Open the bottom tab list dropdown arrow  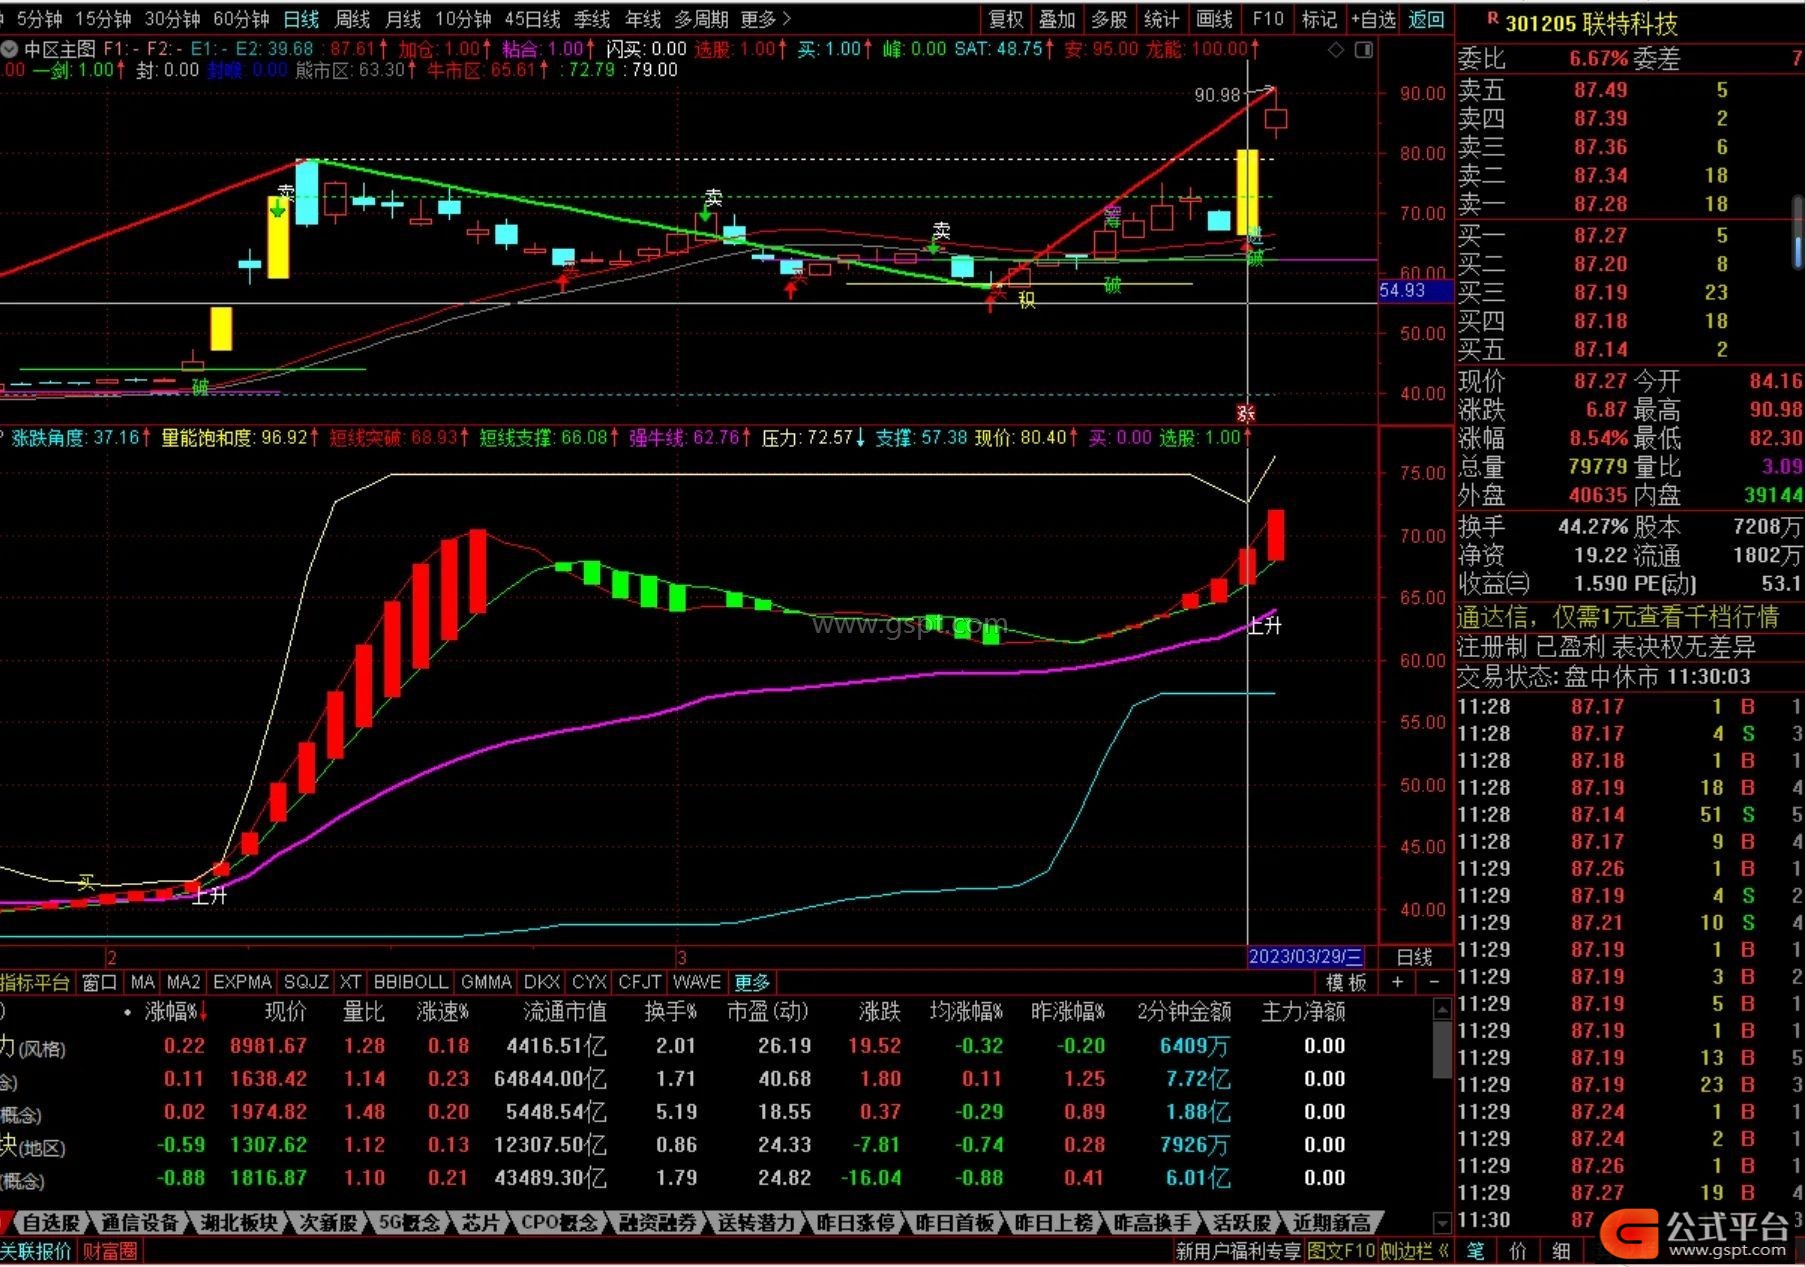pyautogui.click(x=1441, y=1222)
